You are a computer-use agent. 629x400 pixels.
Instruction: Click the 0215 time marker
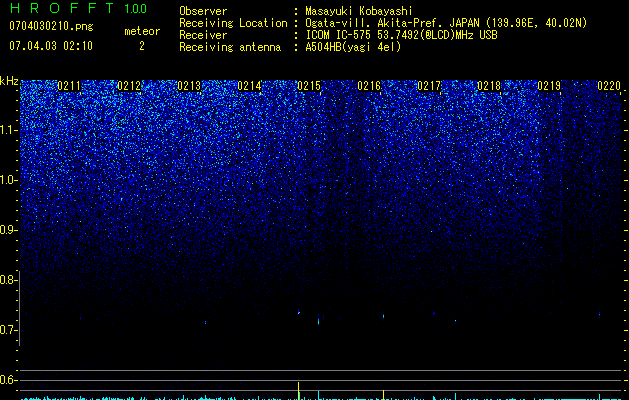(308, 86)
